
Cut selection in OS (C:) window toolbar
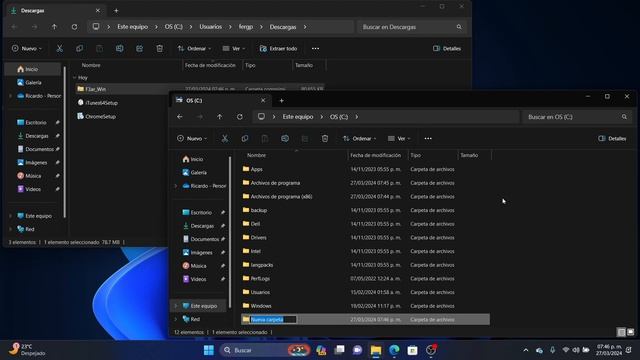(x=224, y=138)
